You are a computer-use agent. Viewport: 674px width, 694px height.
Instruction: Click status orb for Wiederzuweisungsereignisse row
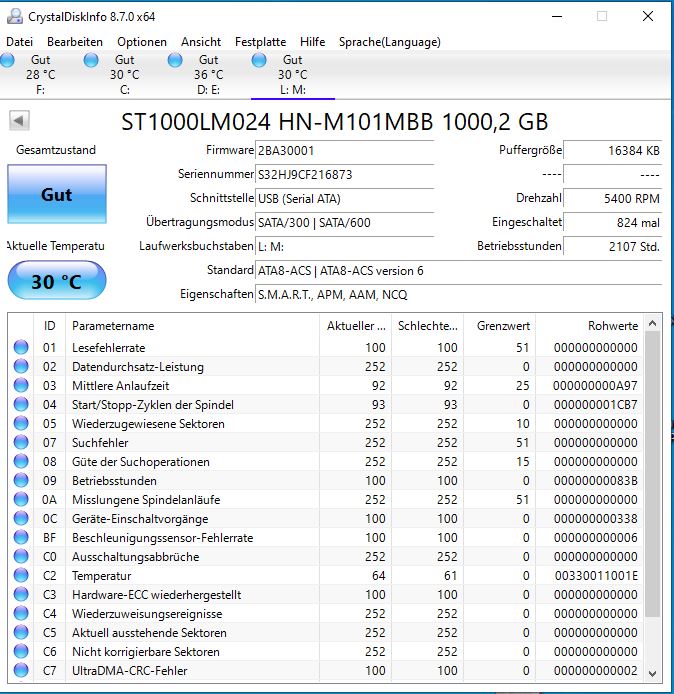(x=21, y=614)
